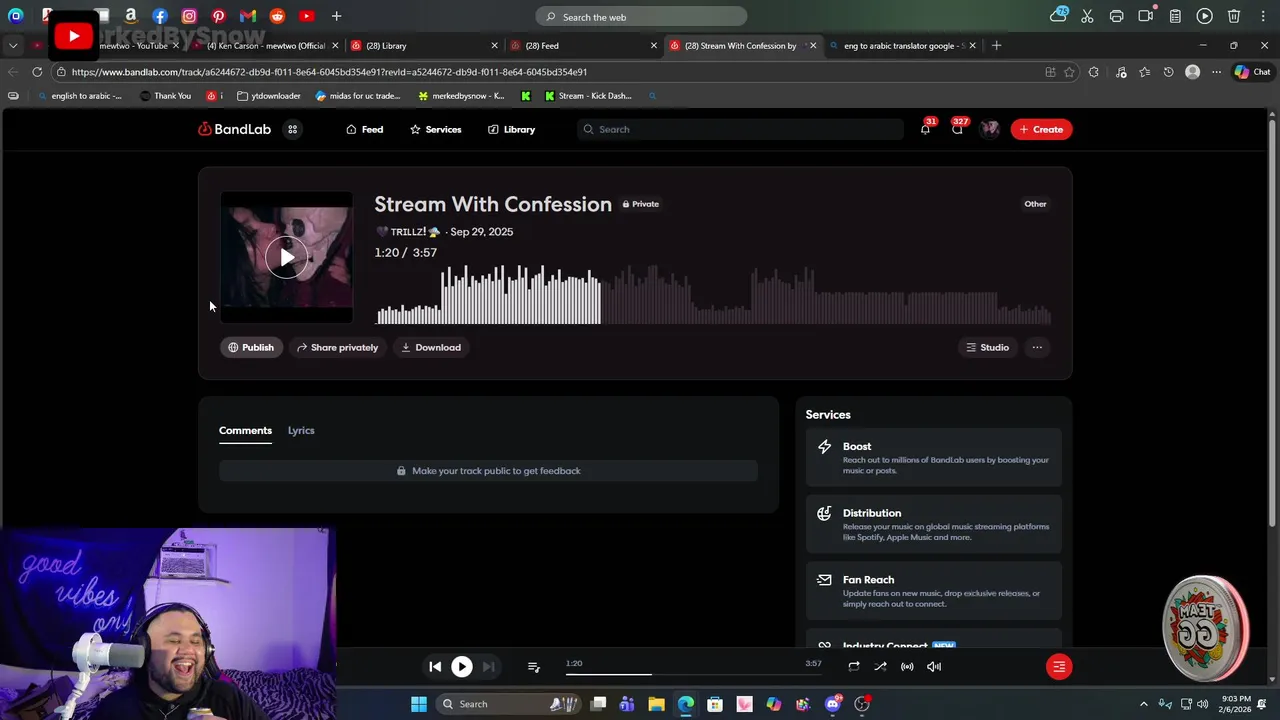The image size is (1280, 720).
Task: Open the Thank You bookmark
Action: click(165, 96)
